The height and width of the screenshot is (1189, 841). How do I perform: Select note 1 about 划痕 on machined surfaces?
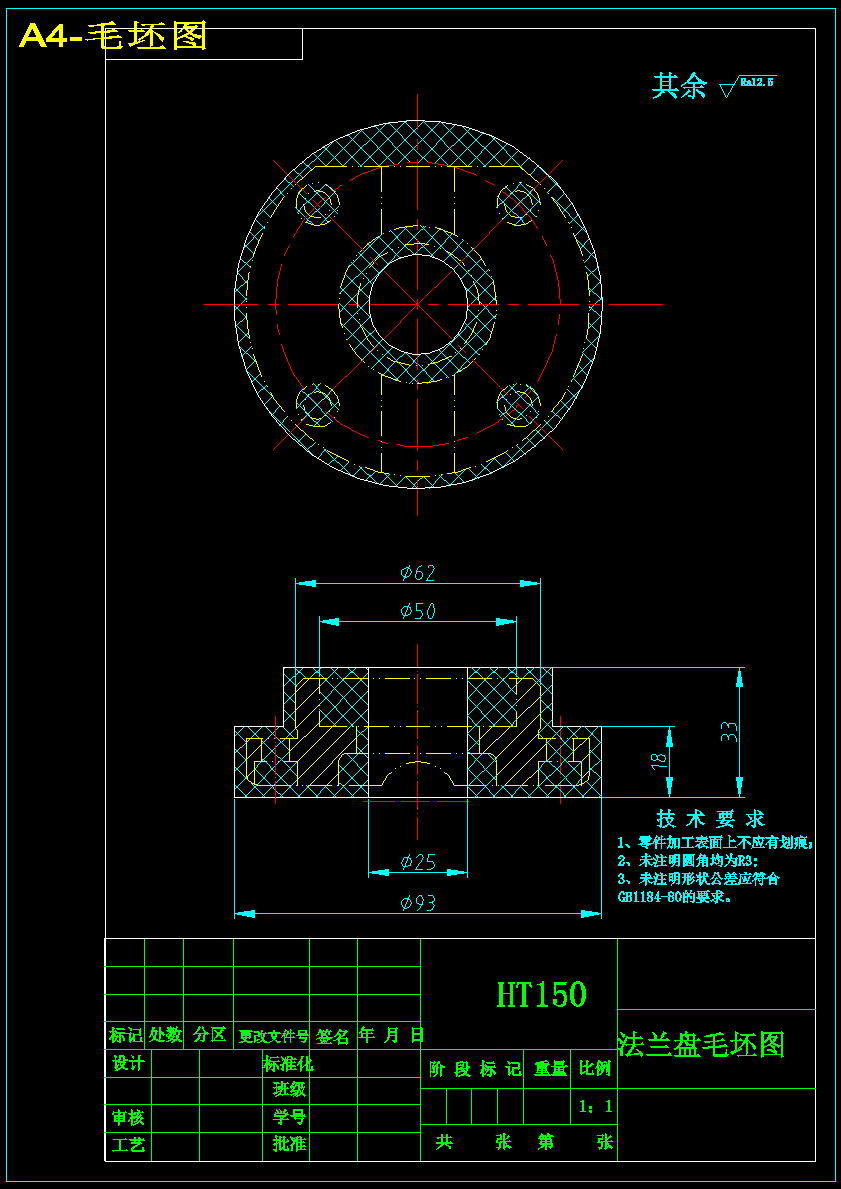click(x=715, y=842)
